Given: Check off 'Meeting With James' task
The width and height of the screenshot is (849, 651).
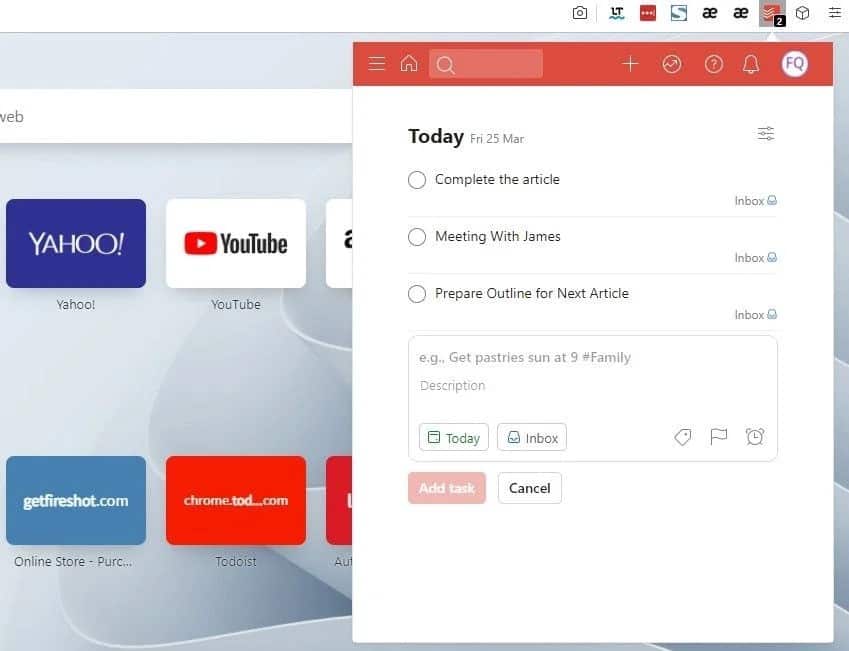Looking at the screenshot, I should [x=417, y=237].
